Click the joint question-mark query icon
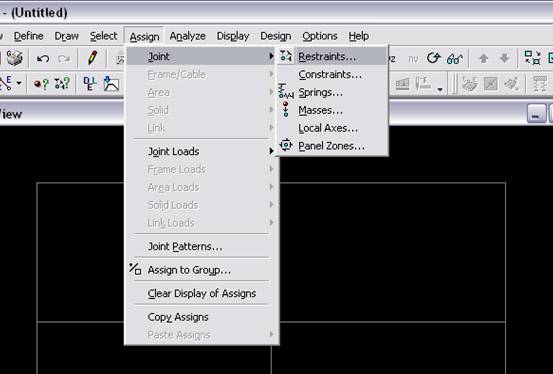 click(x=62, y=84)
